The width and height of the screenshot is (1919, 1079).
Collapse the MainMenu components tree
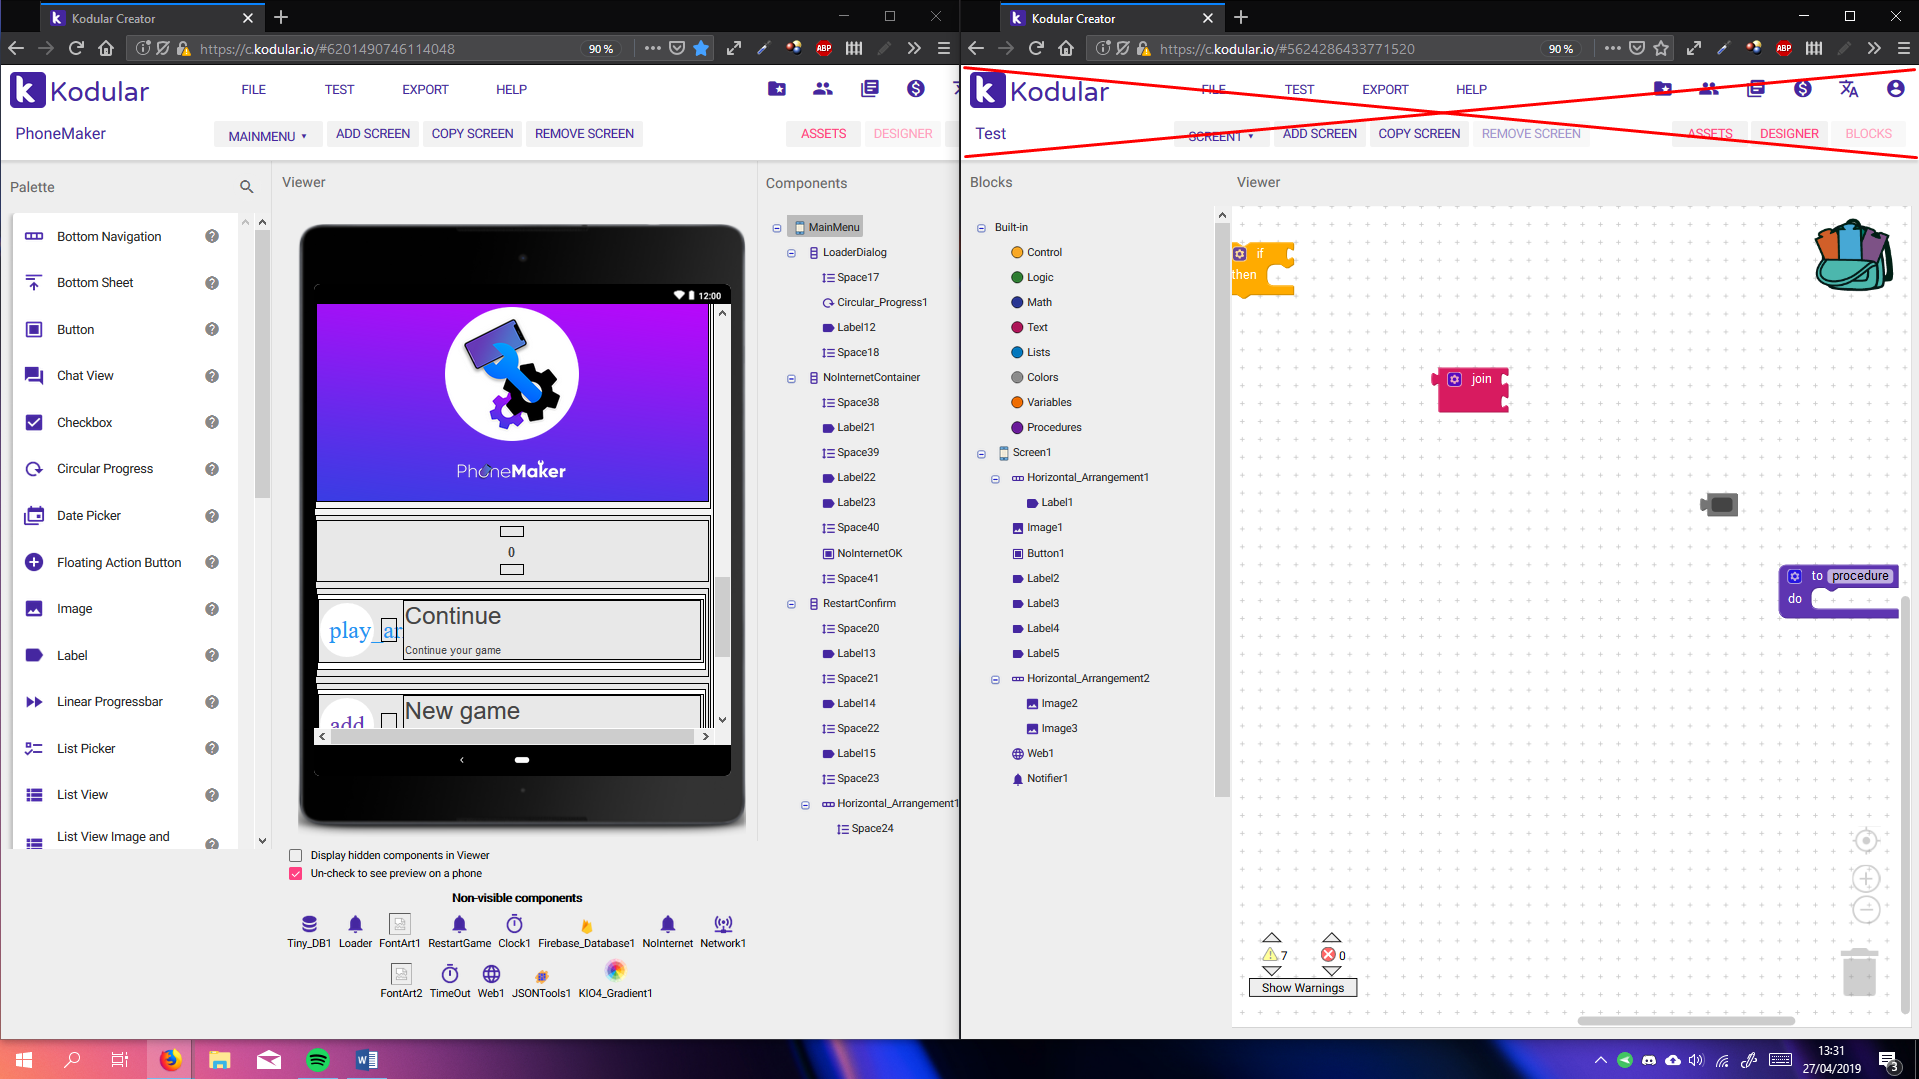[x=777, y=227]
